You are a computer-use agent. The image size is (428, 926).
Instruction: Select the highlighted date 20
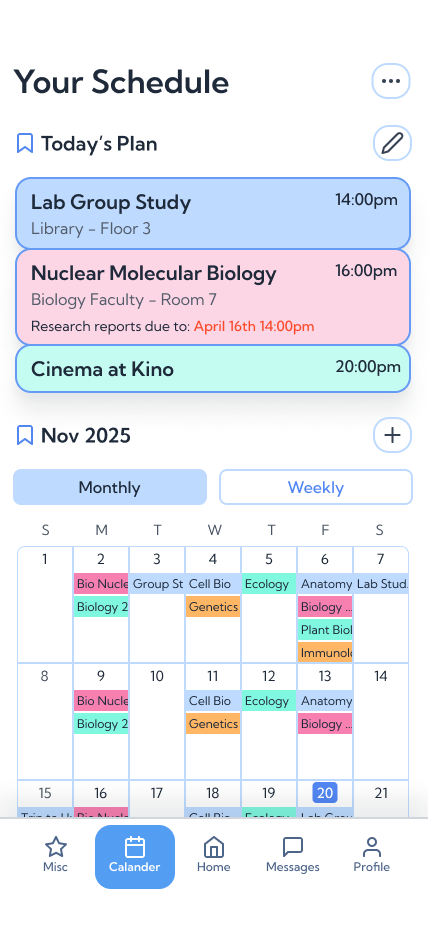(325, 793)
